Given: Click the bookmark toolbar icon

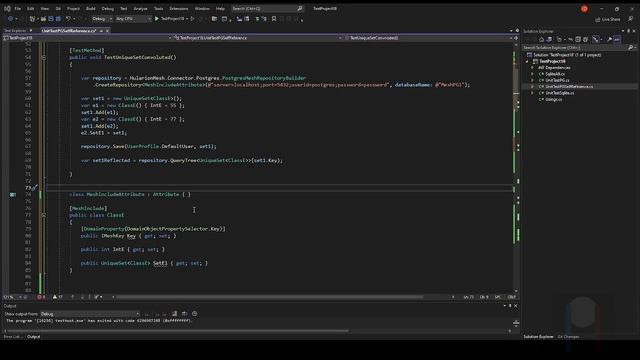Looking at the screenshot, I should pos(273,19).
